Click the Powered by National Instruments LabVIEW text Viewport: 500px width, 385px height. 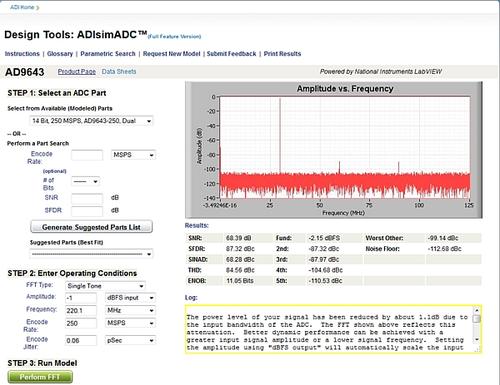381,71
